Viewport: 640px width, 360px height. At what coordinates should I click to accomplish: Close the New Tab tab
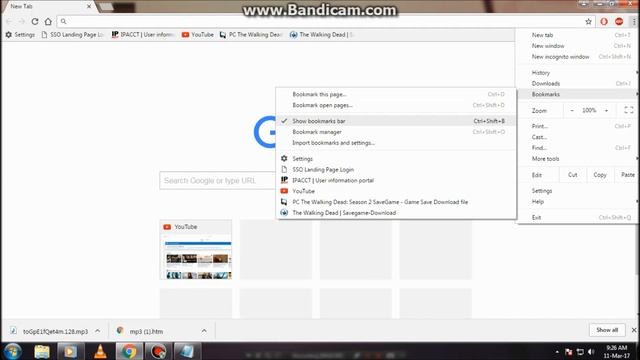coord(89,7)
